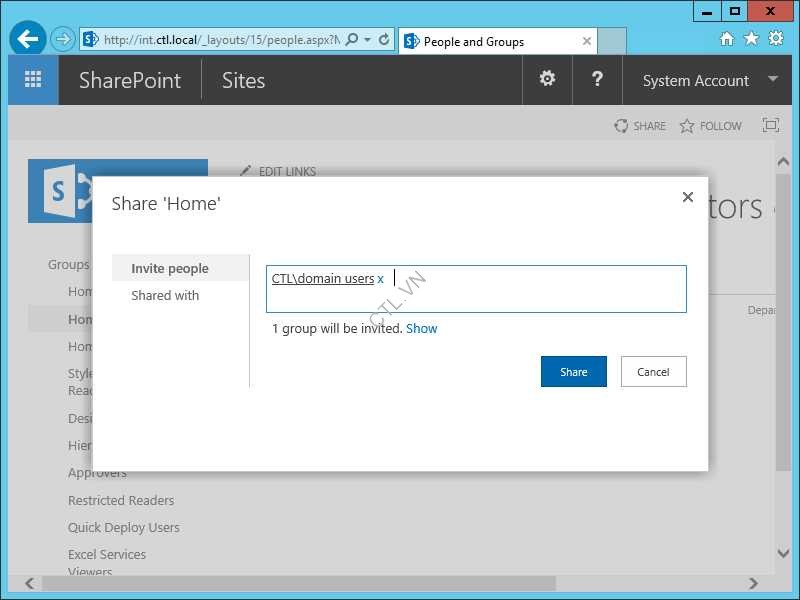
Task: Open the address bar search dropdown
Action: (x=367, y=40)
